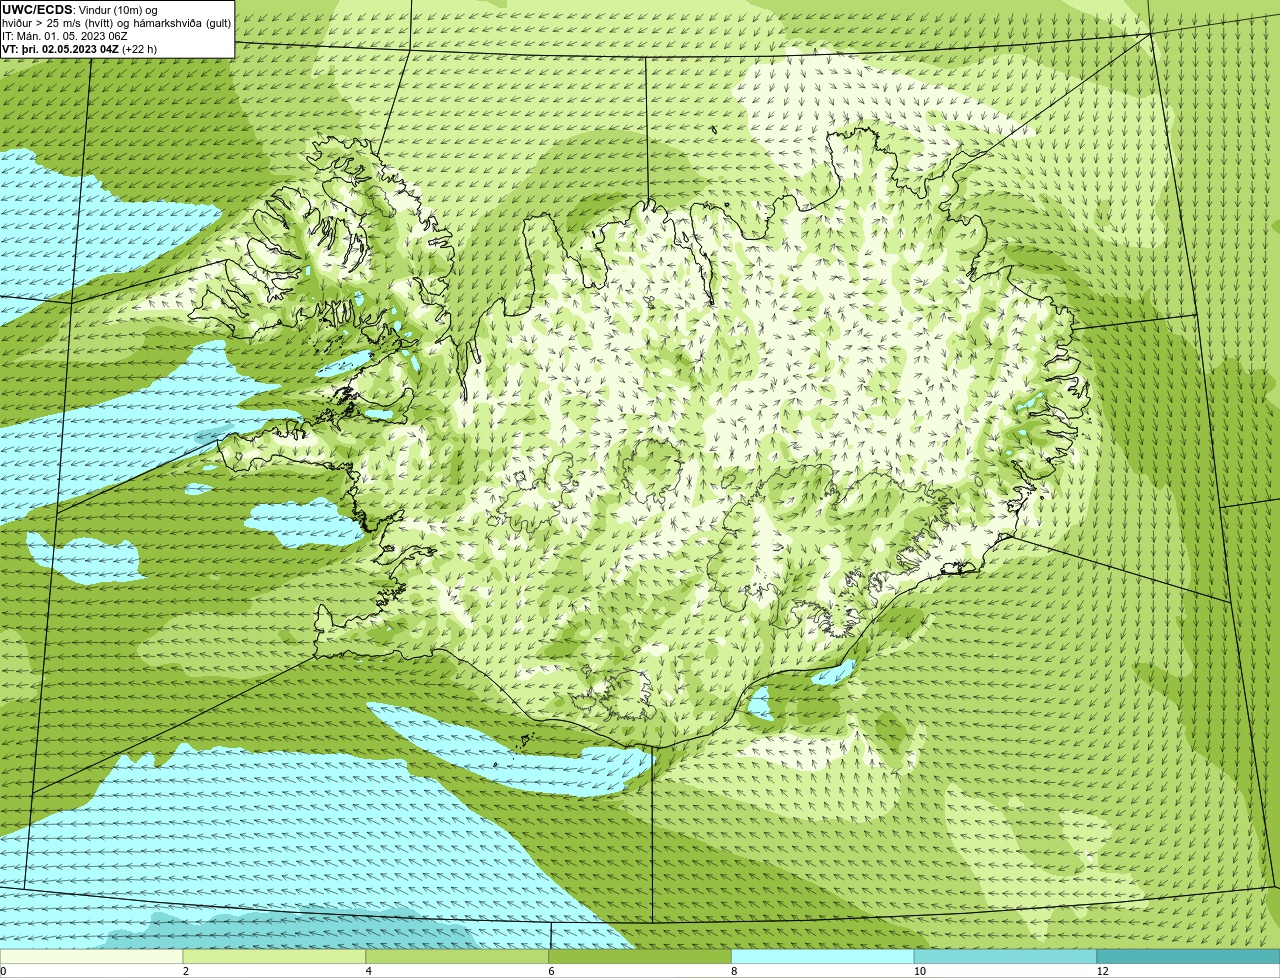Screen dimensions: 1280x978
Task: Click the legend scale label "2"
Action: [x=185, y=971]
